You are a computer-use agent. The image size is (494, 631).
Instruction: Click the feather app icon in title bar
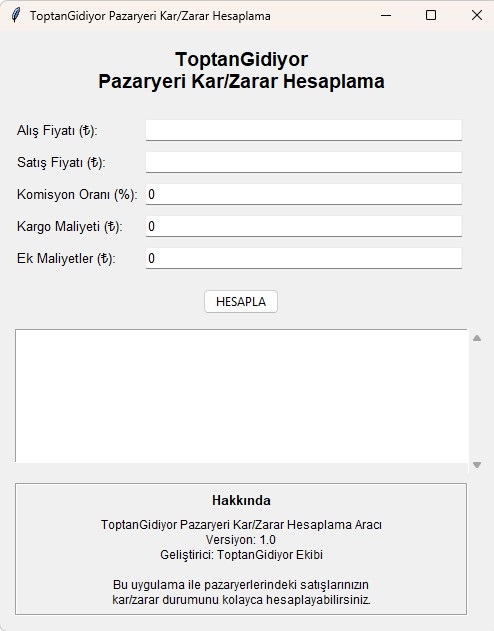tap(16, 16)
